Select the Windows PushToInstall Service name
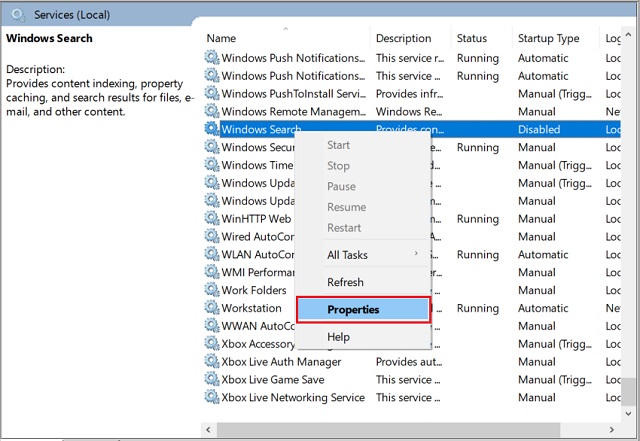 [x=293, y=94]
